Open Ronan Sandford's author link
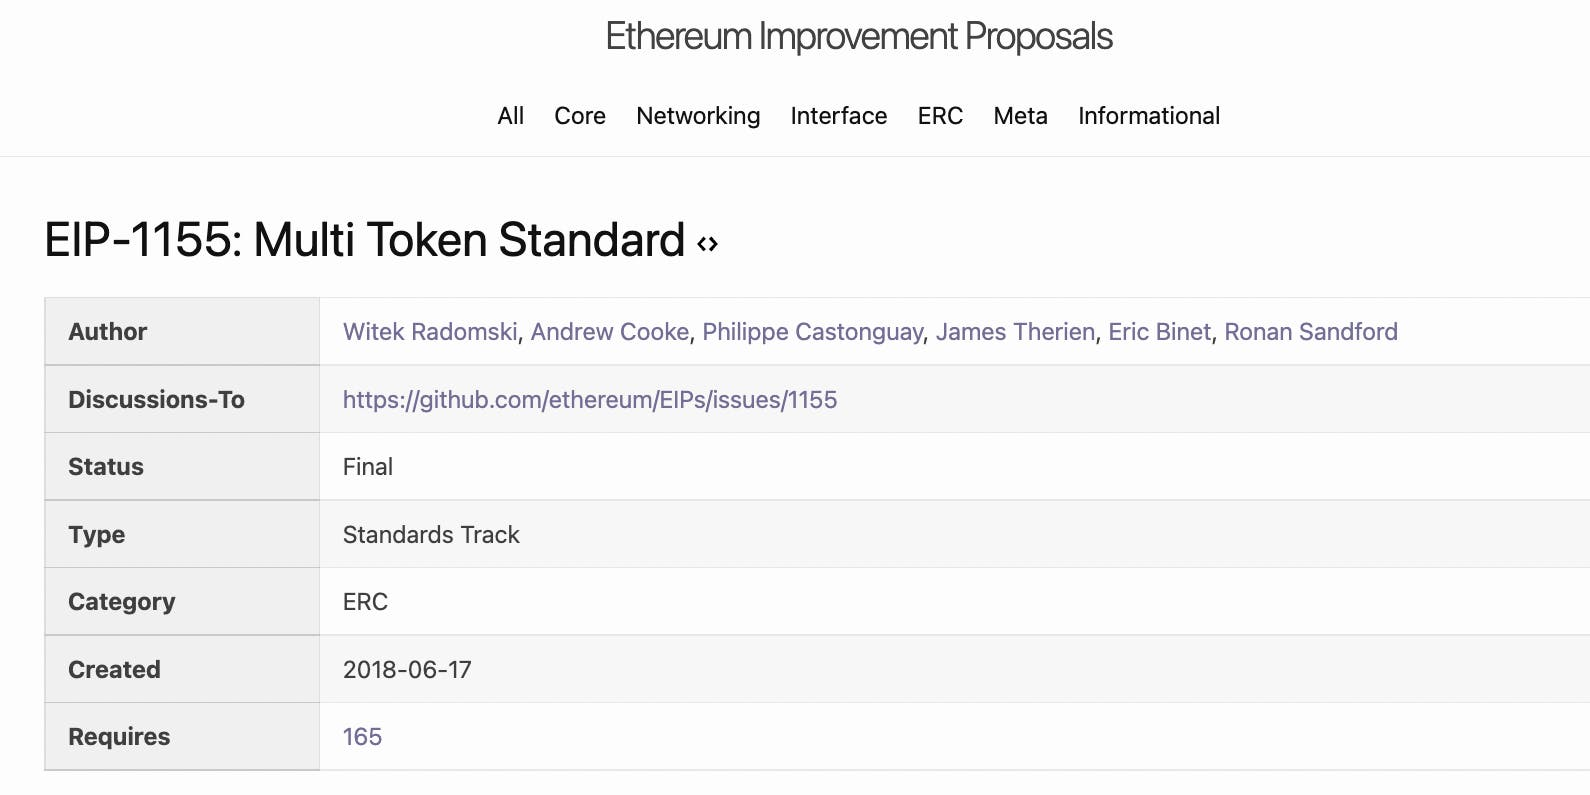This screenshot has width=1590, height=795. (1310, 332)
